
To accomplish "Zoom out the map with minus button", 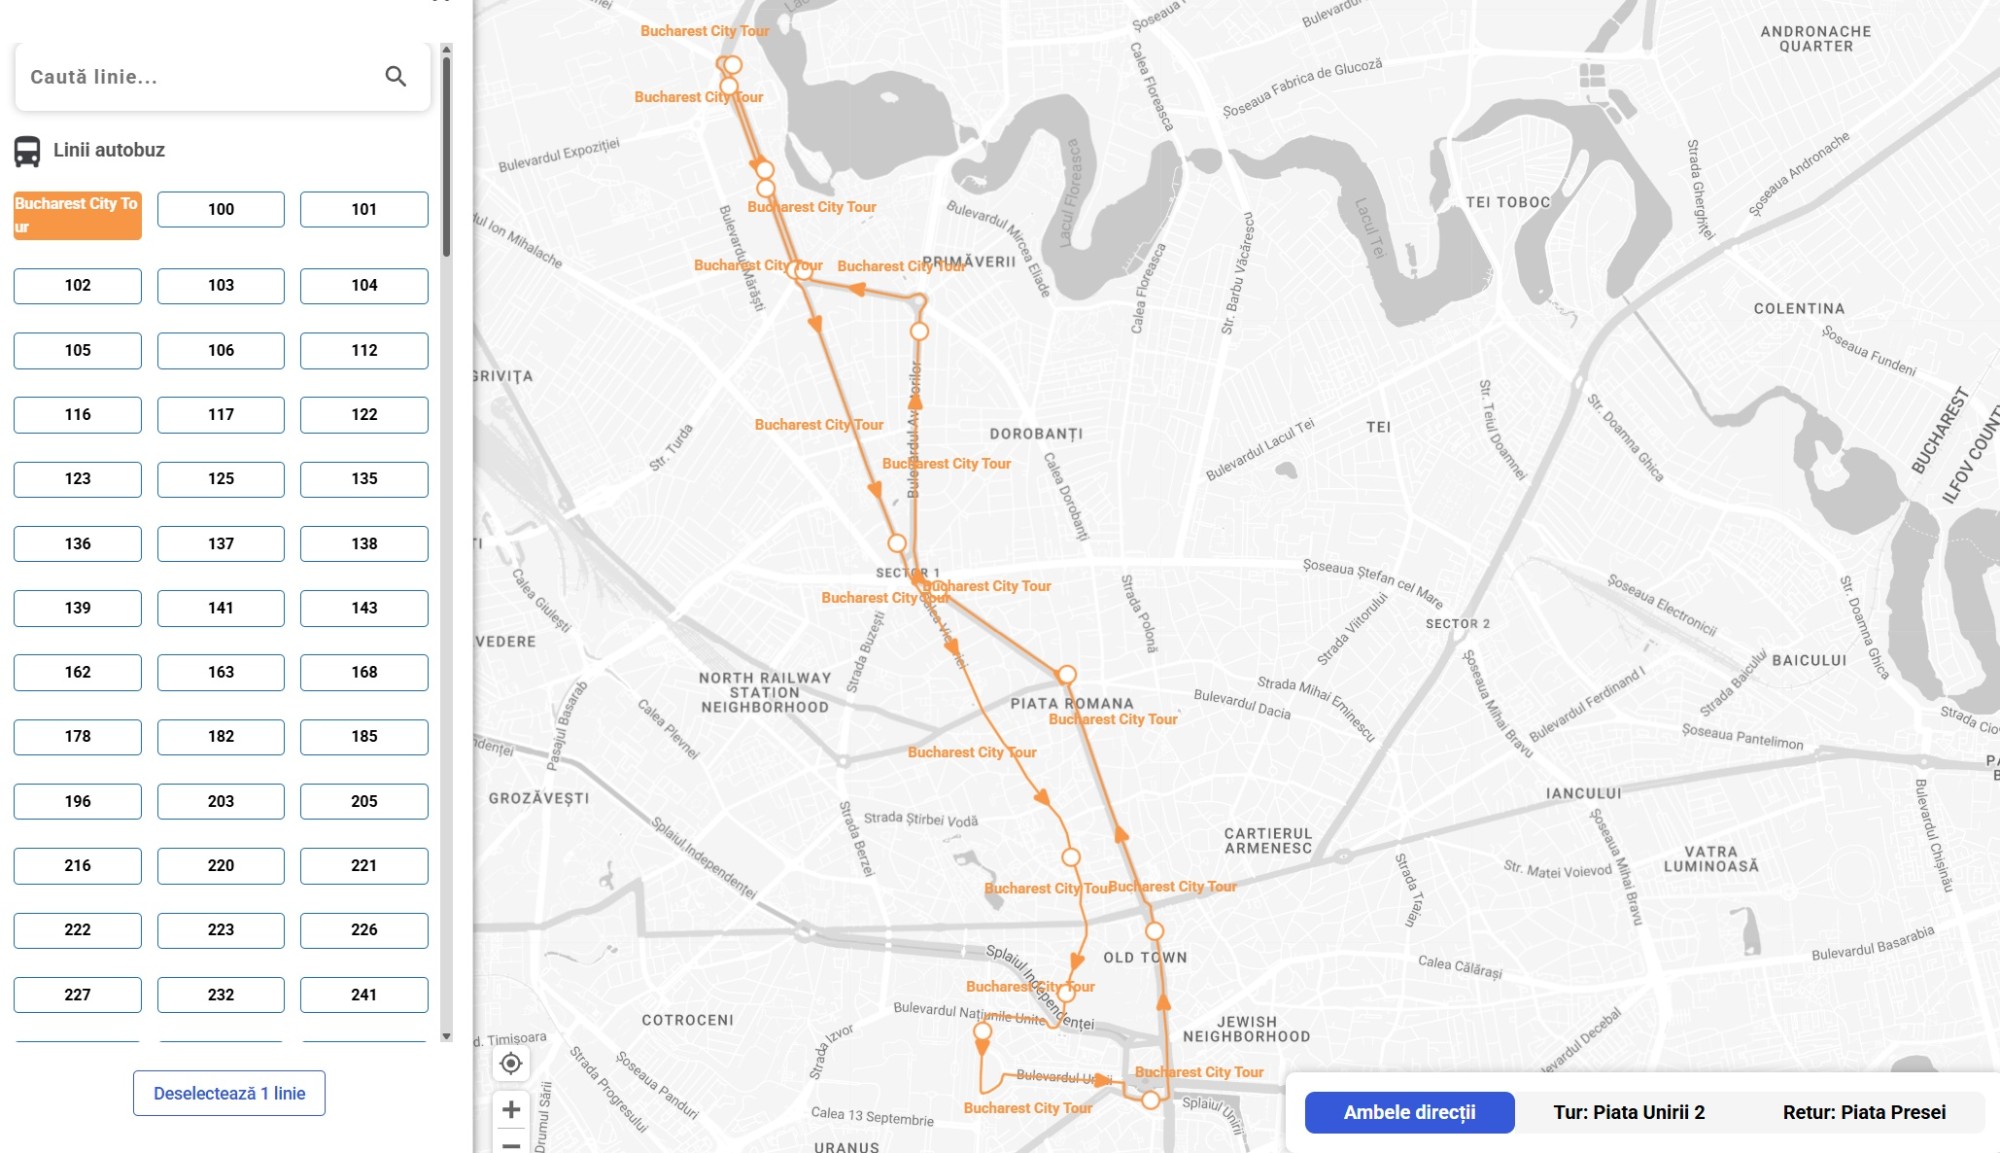I will (511, 1144).
